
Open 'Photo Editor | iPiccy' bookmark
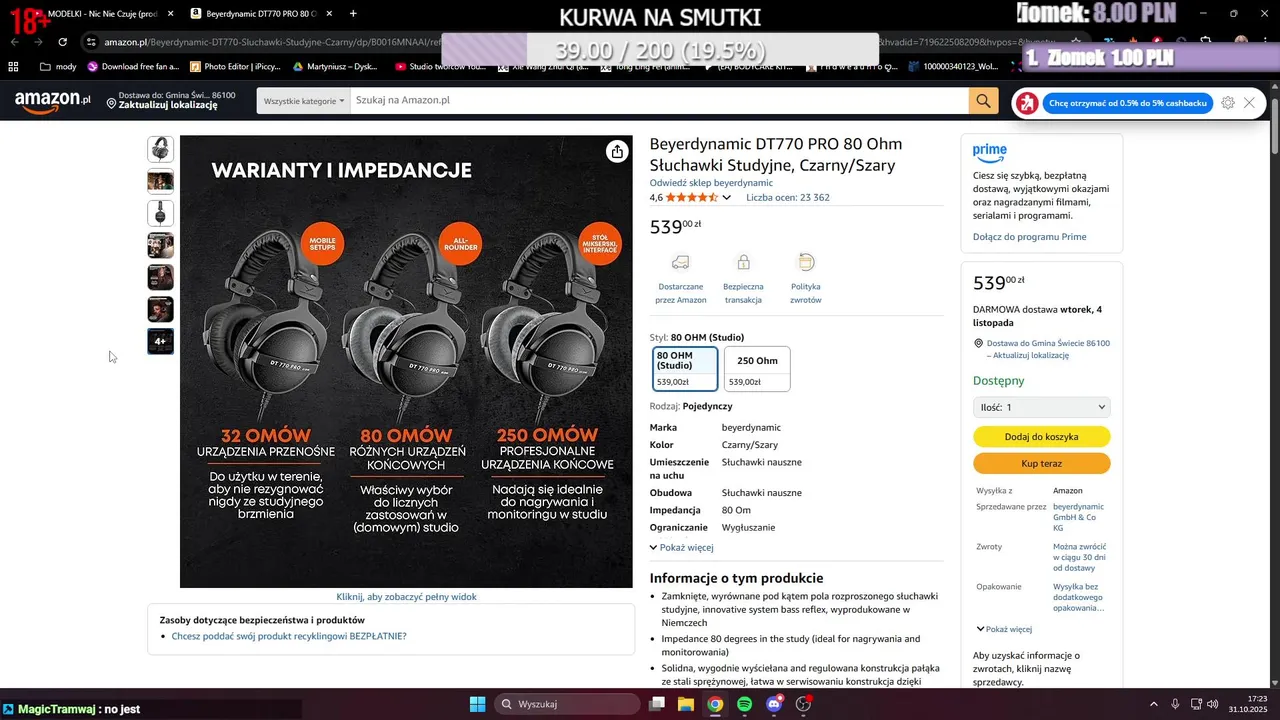(235, 67)
